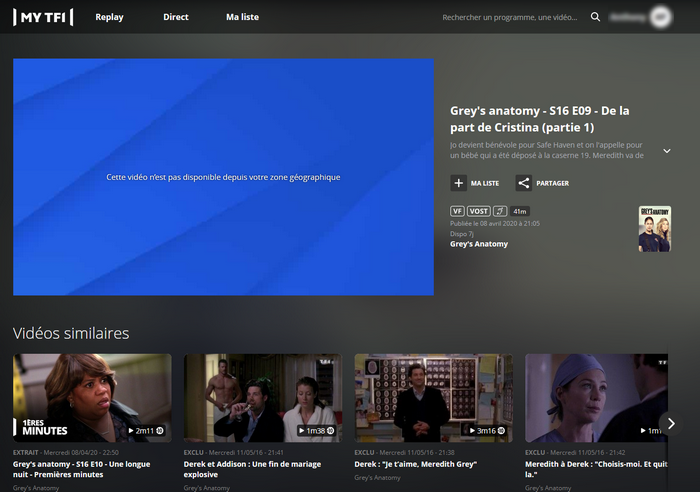Open Derek : "Je t'aime, Meredith Grey" title
Image resolution: width=700 pixels, height=492 pixels.
coord(416,464)
